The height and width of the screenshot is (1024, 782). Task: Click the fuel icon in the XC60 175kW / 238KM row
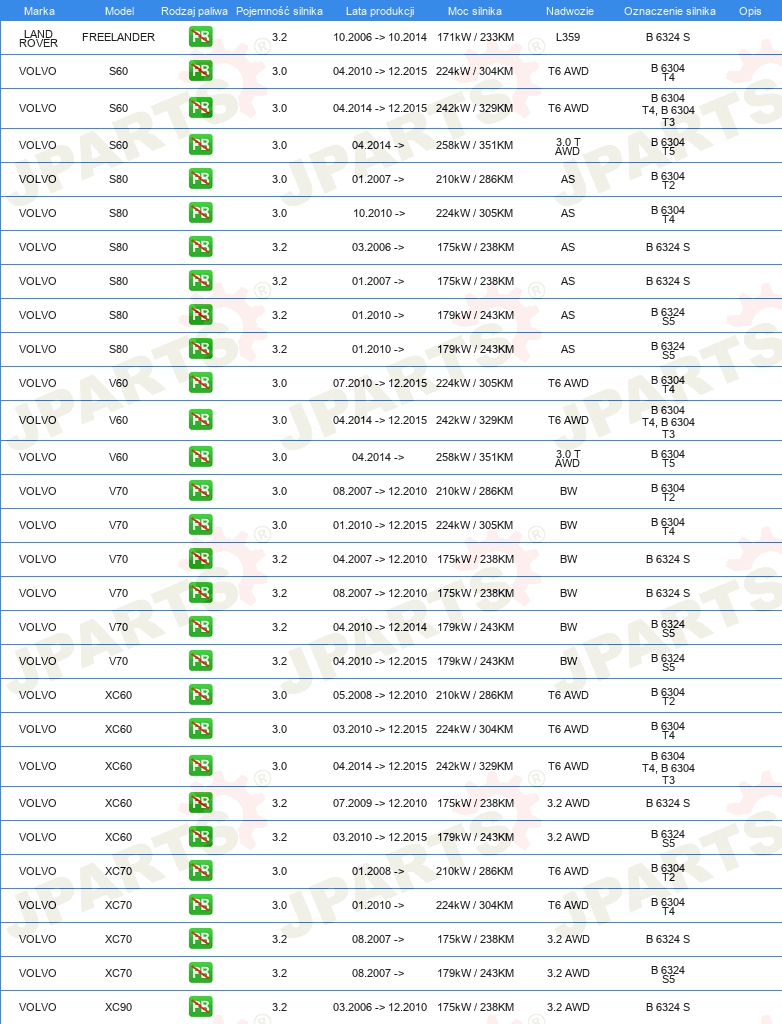pos(201,803)
